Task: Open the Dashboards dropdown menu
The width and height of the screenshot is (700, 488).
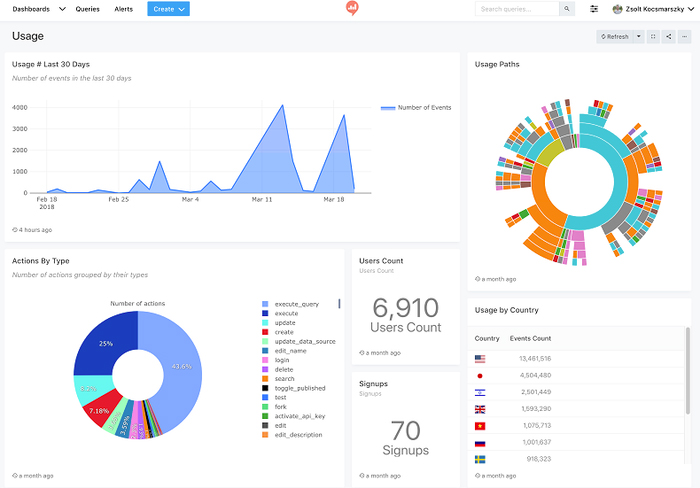Action: pyautogui.click(x=39, y=9)
